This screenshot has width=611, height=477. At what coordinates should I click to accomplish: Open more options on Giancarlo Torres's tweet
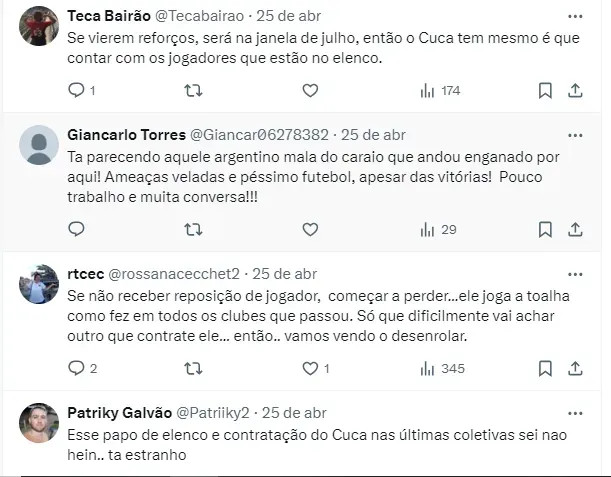coord(575,134)
